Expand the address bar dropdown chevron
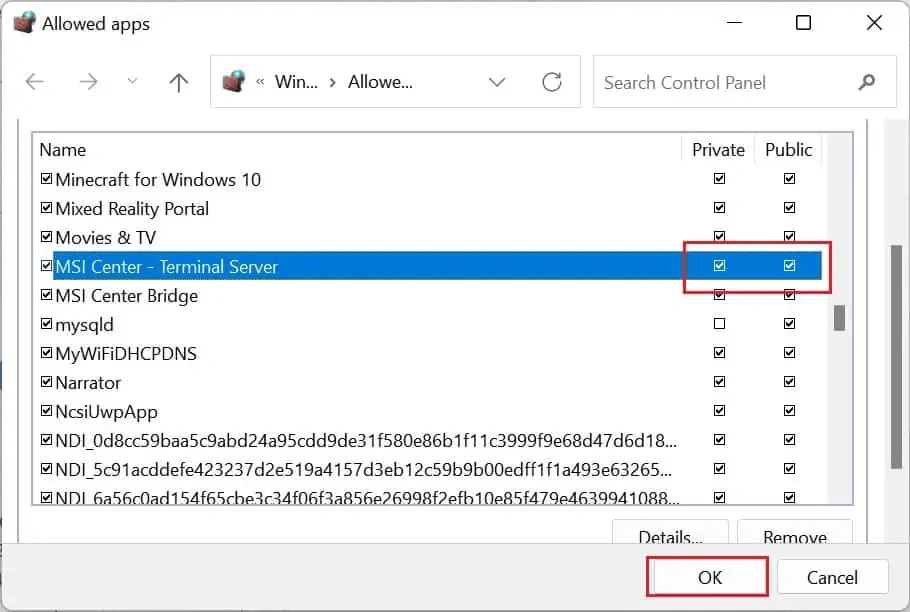Viewport: 910px width, 612px height. [497, 82]
